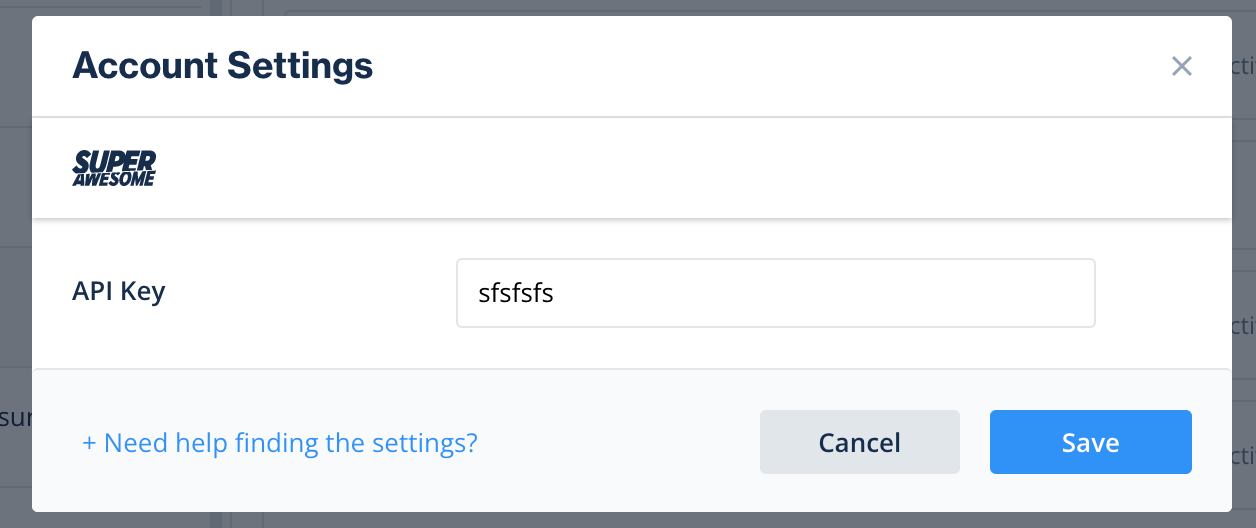Screen dimensions: 1256x528
Task: Click the dimmed backdrop right of the dialog
Action: point(1244,200)
